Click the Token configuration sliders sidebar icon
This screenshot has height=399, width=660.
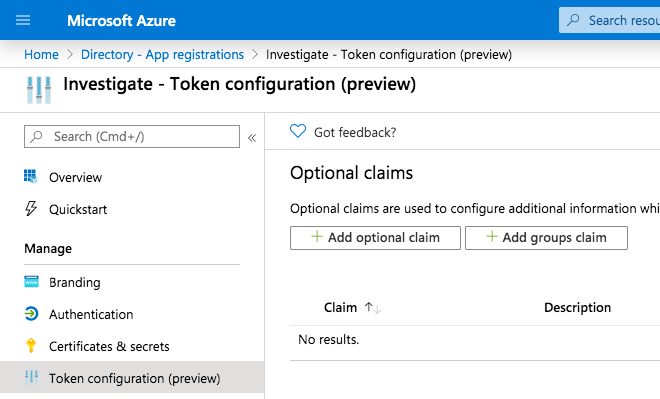point(31,378)
